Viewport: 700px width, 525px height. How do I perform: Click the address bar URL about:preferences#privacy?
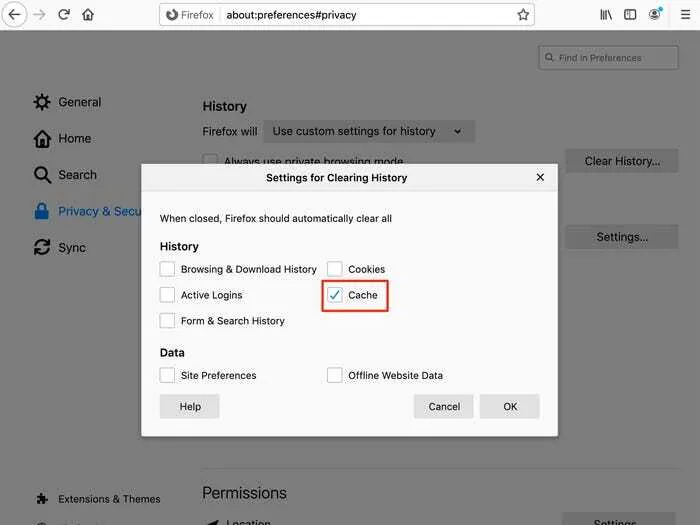click(291, 15)
